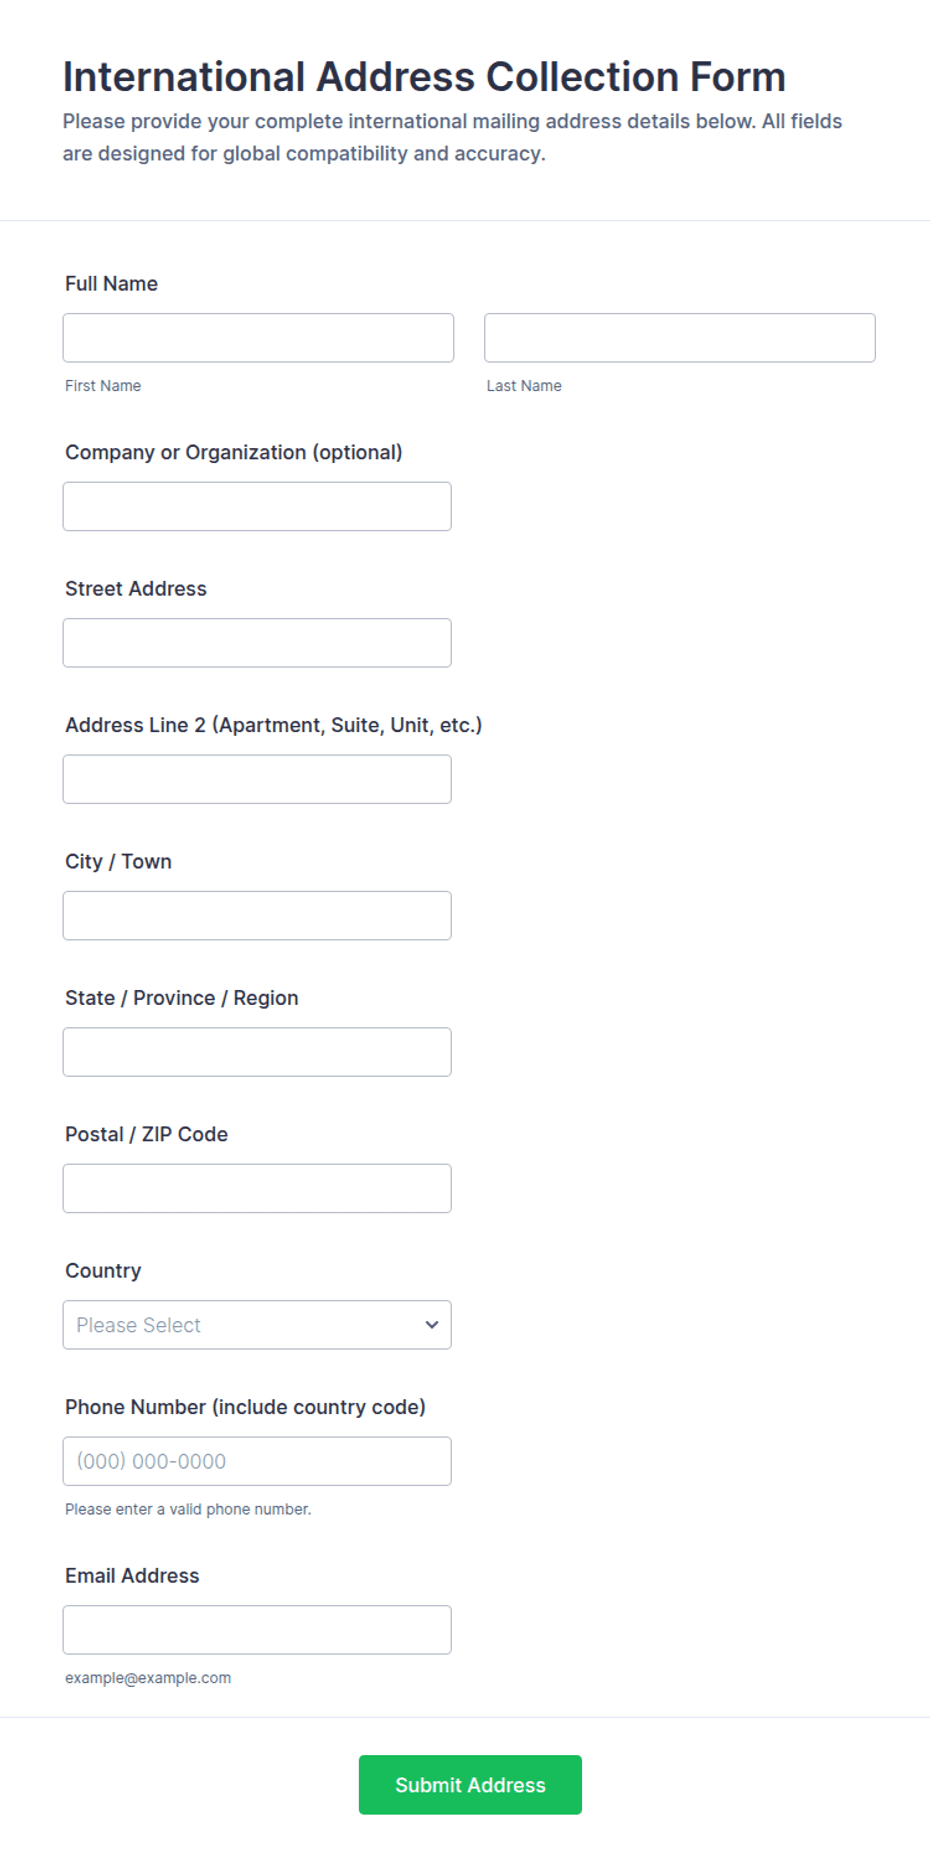Click the Street Address label
Screen dimensions: 930x1864
(136, 589)
